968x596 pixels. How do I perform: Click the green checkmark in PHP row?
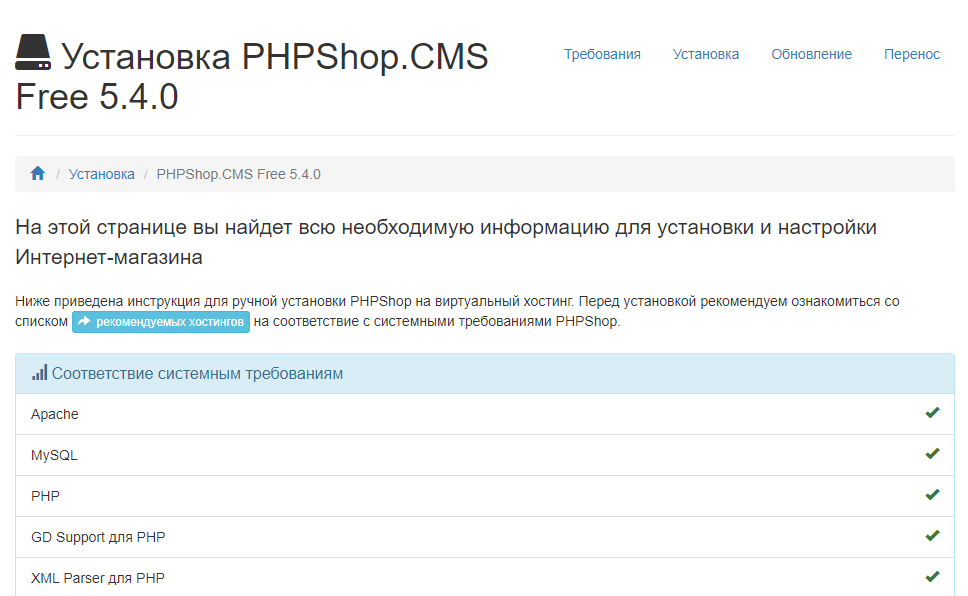tap(932, 495)
